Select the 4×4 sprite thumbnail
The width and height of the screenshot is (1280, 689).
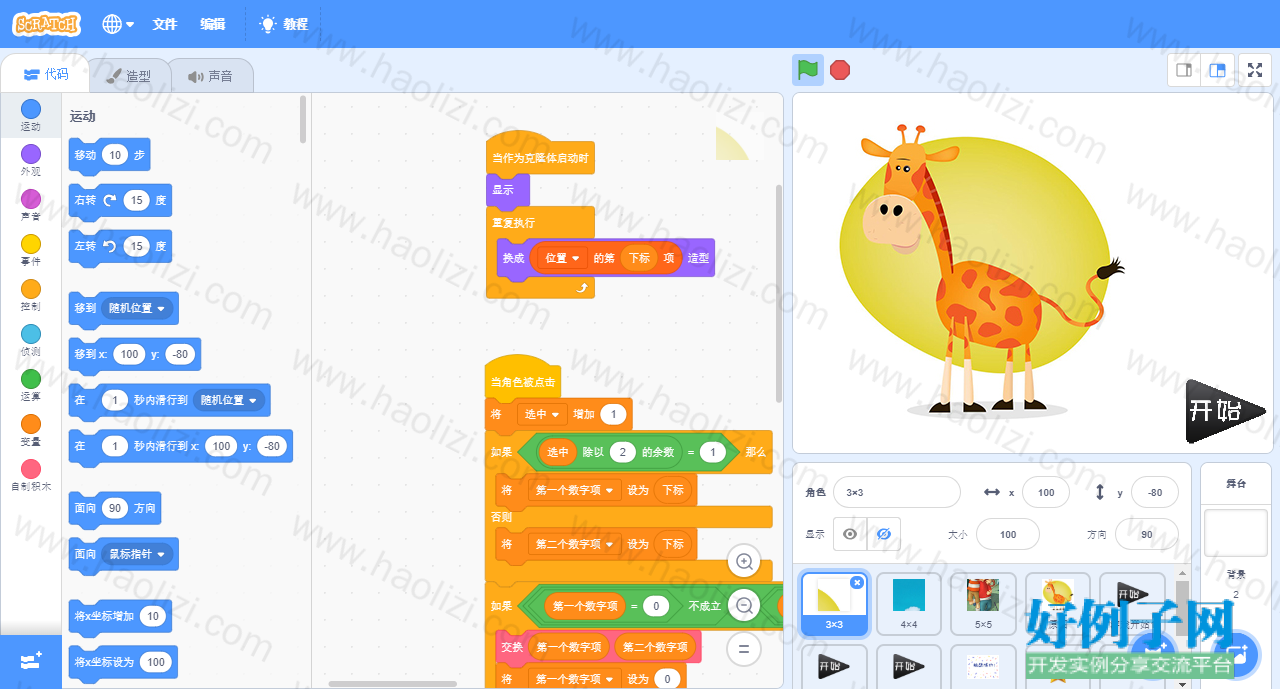[x=909, y=603]
